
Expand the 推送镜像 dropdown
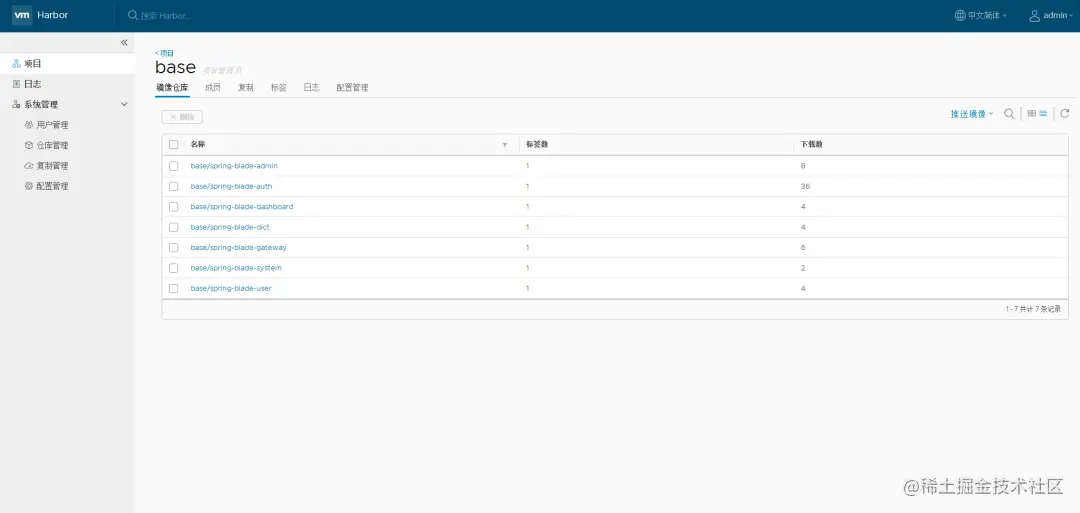click(x=972, y=114)
